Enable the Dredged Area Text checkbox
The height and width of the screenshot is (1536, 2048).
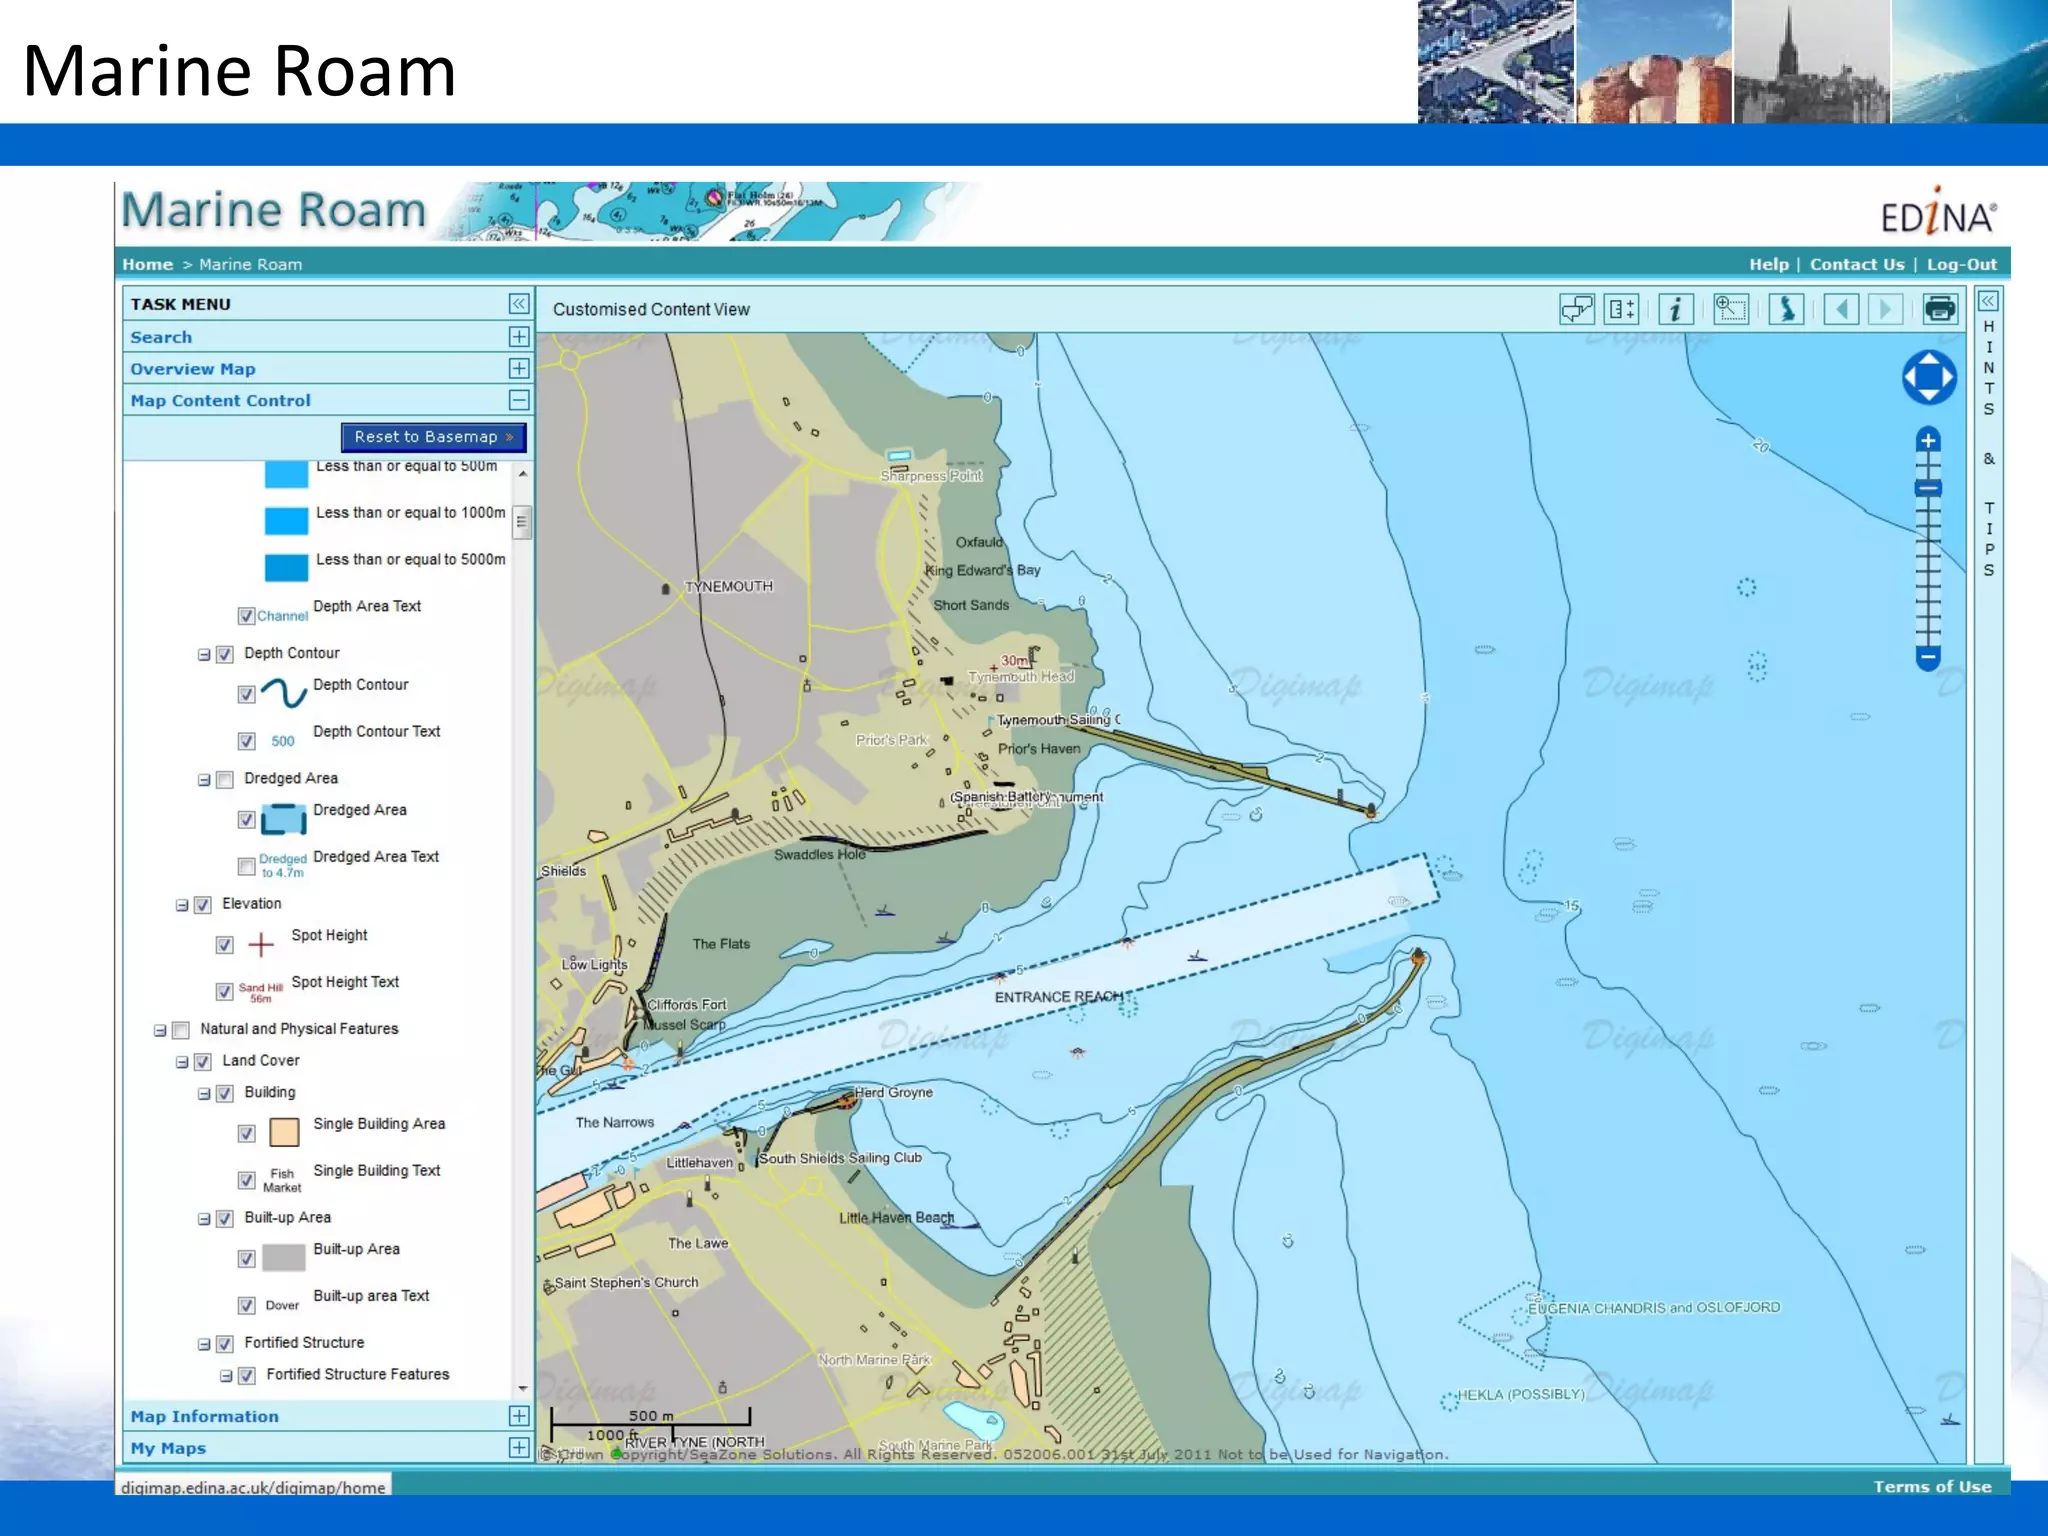coord(246,866)
